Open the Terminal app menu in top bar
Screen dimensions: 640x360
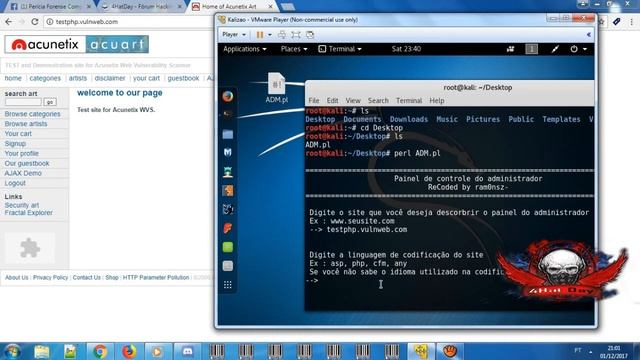pyautogui.click(x=340, y=49)
